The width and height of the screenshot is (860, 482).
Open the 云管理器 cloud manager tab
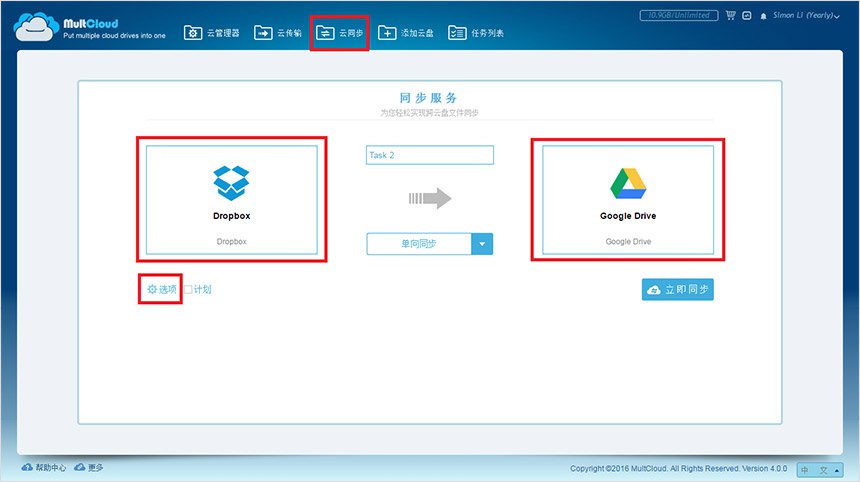point(212,33)
